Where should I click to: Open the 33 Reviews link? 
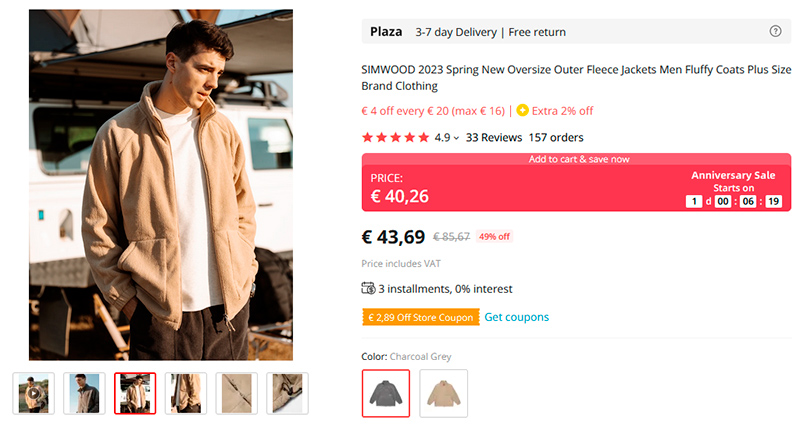494,137
